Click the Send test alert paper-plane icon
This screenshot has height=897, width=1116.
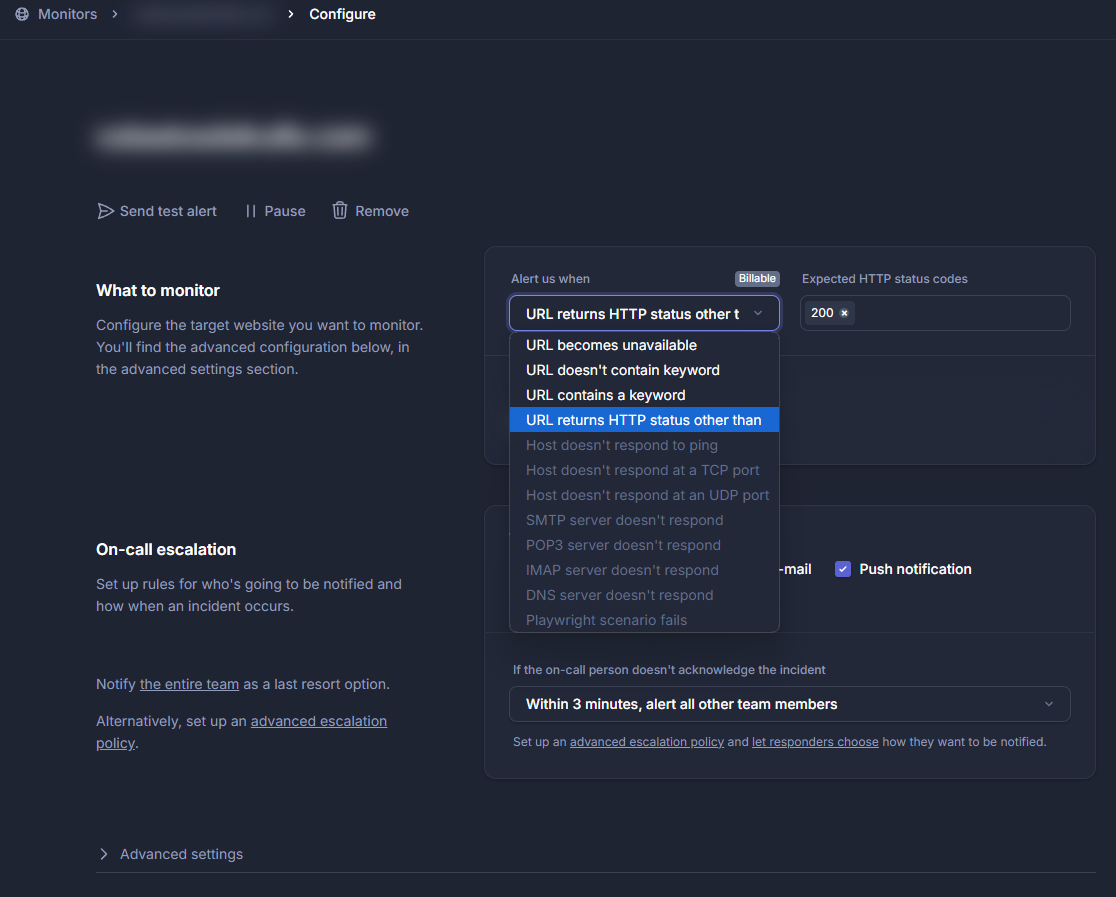pos(105,211)
